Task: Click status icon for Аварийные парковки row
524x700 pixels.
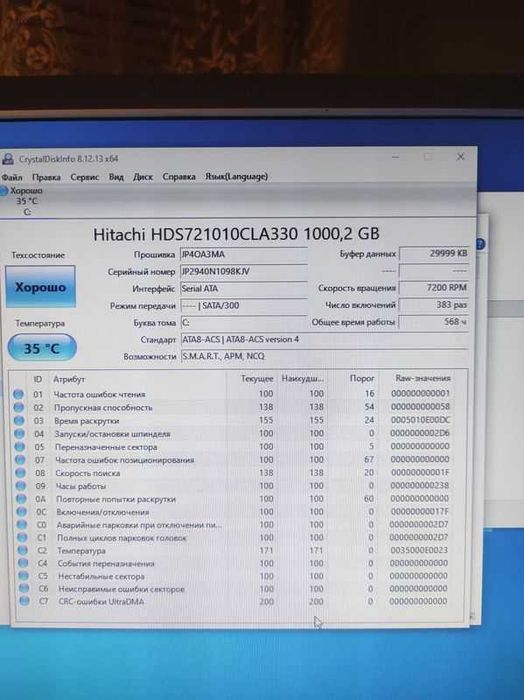Action: click(x=22, y=525)
